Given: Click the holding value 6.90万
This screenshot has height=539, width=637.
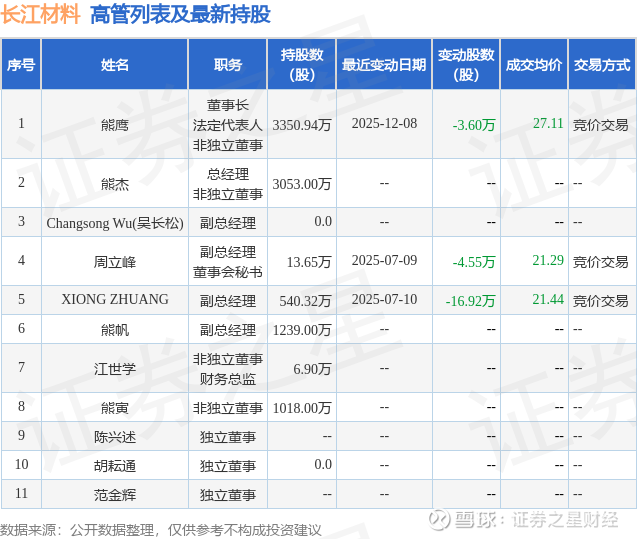Looking at the screenshot, I should click(312, 369).
